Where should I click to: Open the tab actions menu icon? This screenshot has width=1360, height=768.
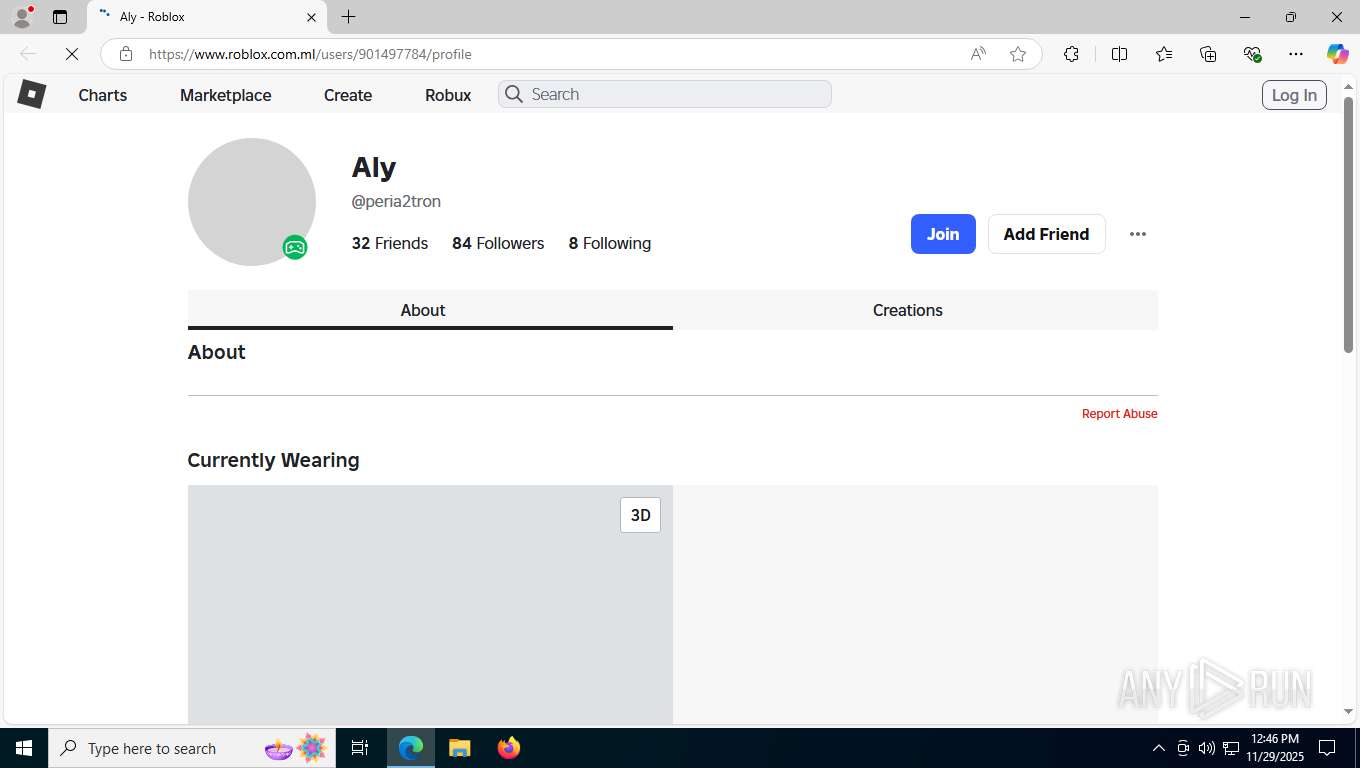tap(60, 17)
